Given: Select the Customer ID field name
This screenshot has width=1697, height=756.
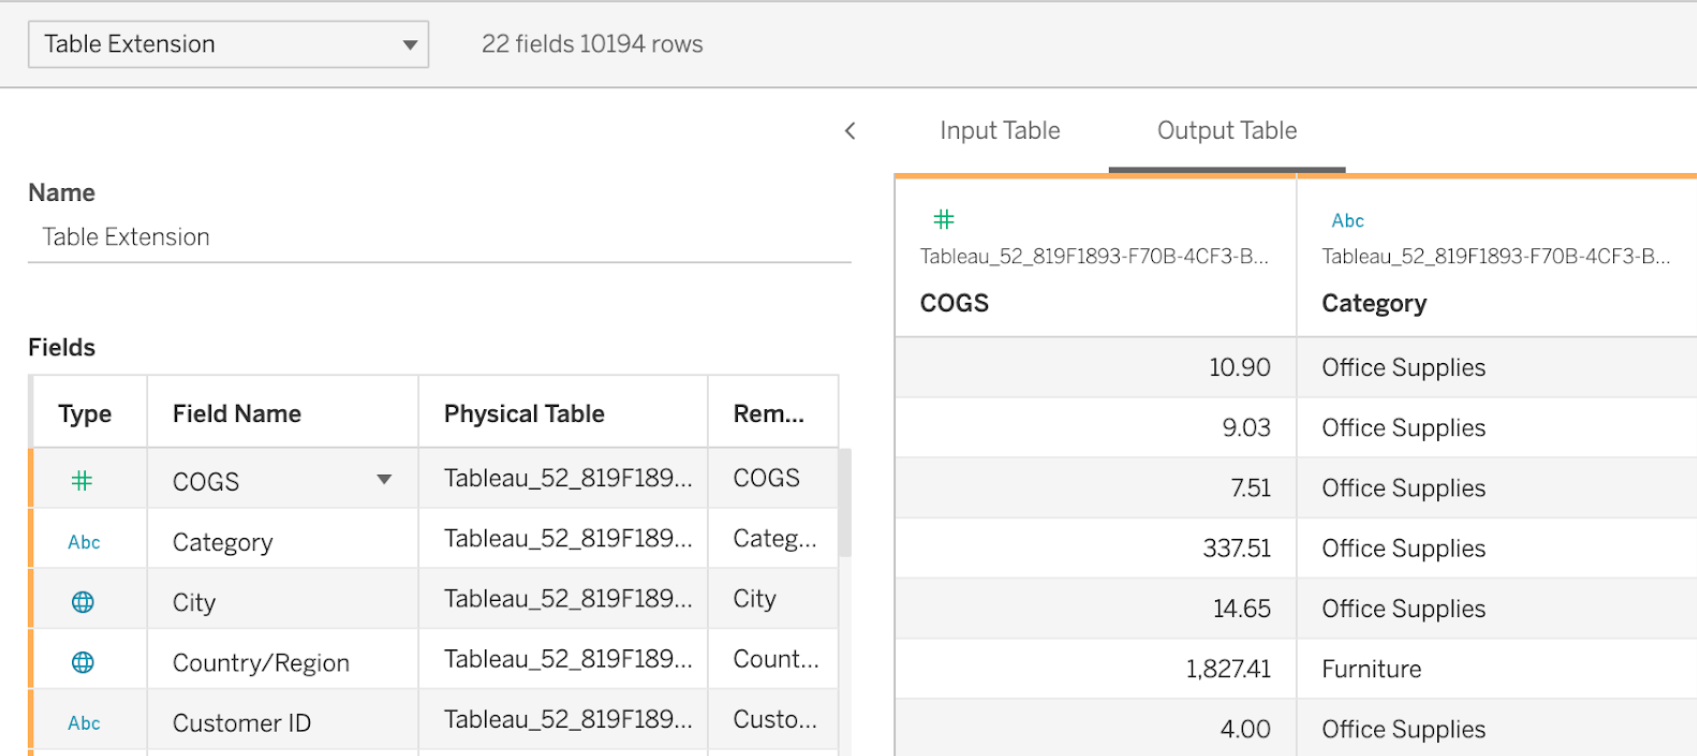Looking at the screenshot, I should pos(242,723).
